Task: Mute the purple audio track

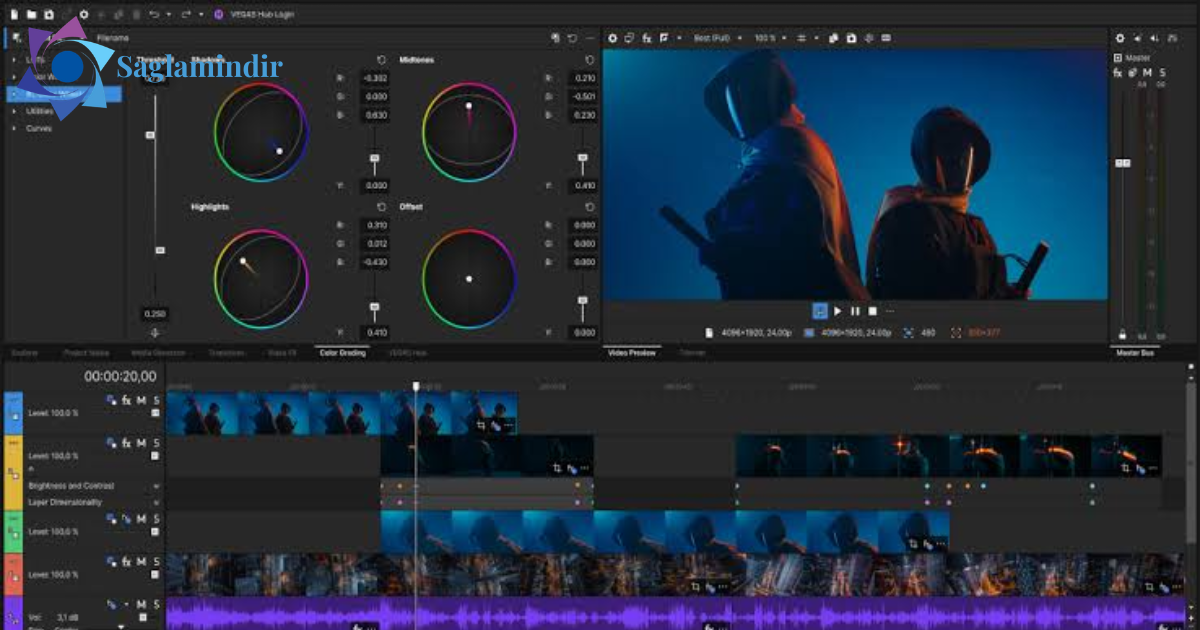Action: click(141, 604)
